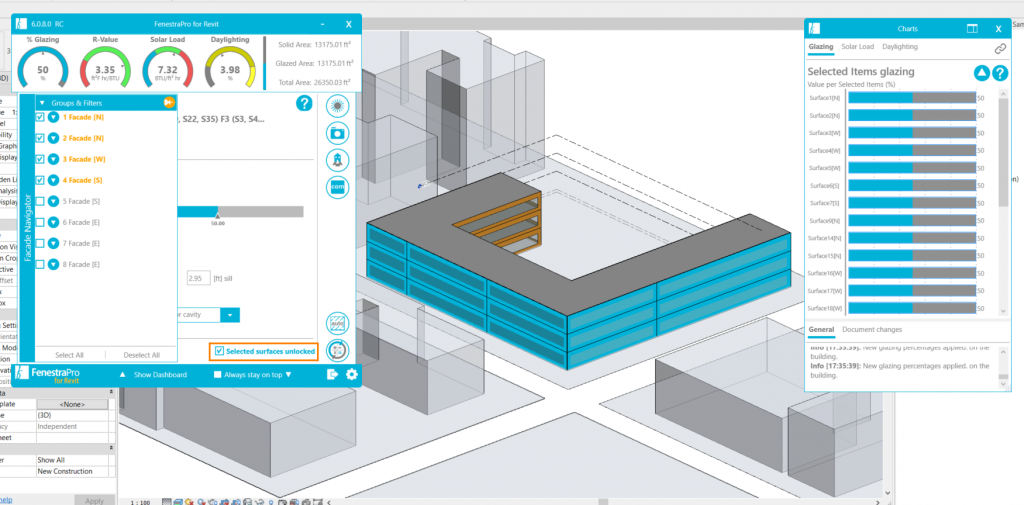The width and height of the screenshot is (1024, 505).
Task: Click the 'auto' glazing icon
Action: click(338, 323)
